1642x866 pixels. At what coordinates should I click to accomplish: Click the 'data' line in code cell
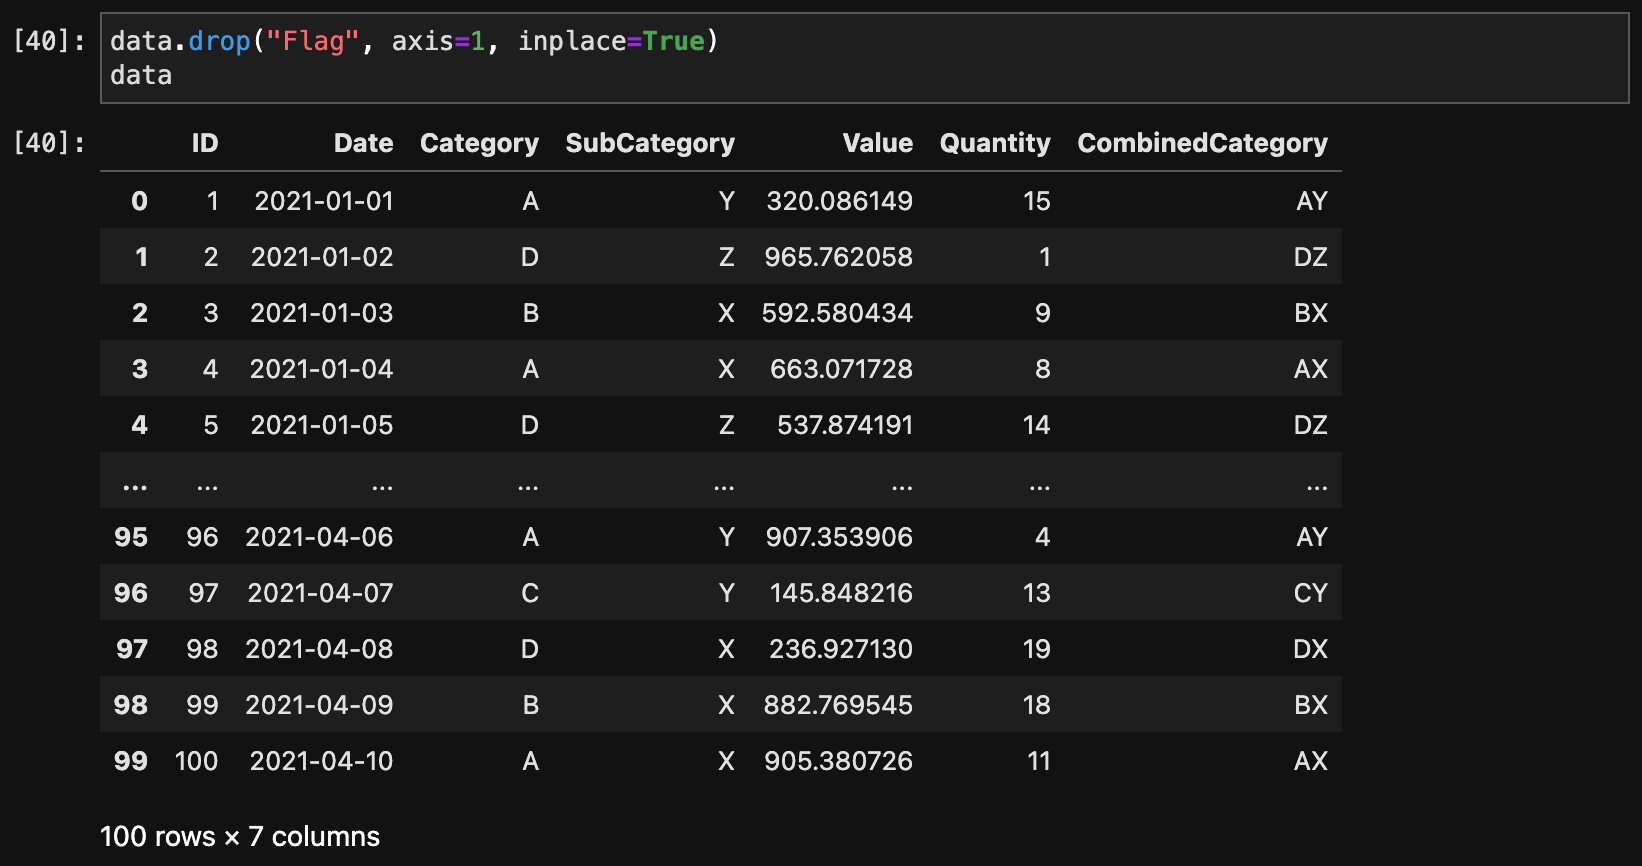point(141,75)
